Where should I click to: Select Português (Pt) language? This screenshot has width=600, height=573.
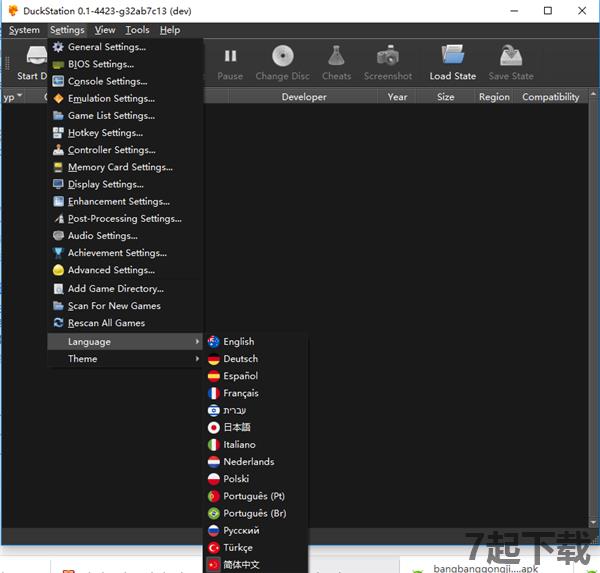[x=257, y=496]
